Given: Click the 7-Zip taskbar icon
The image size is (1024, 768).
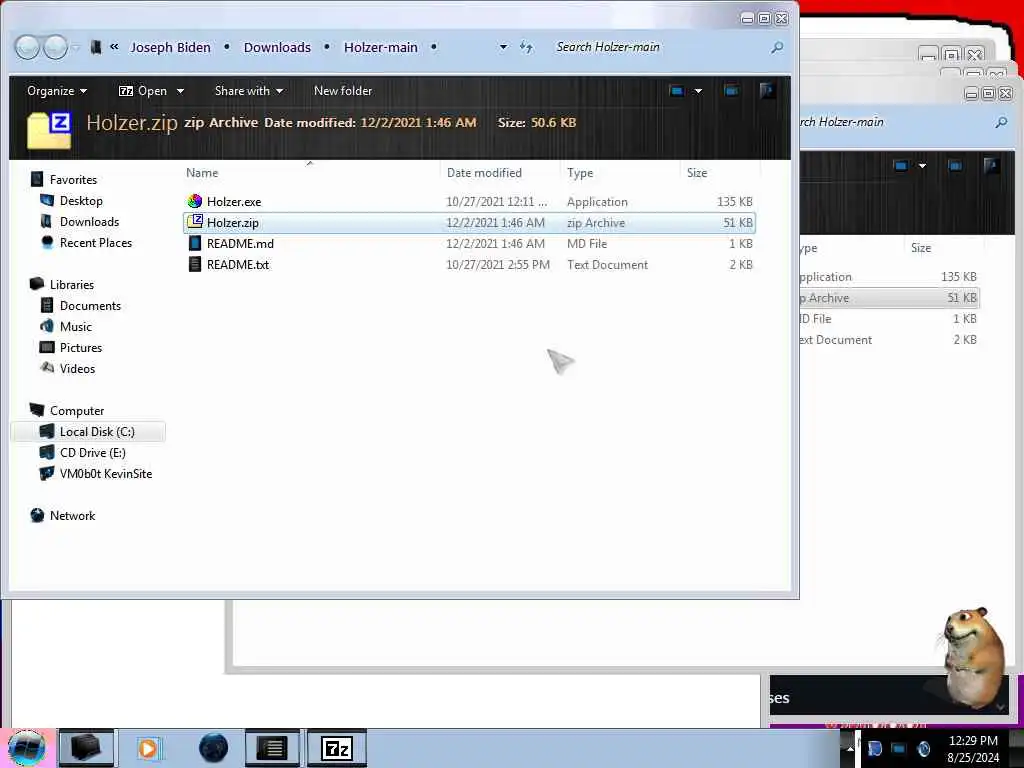Looking at the screenshot, I should point(336,748).
